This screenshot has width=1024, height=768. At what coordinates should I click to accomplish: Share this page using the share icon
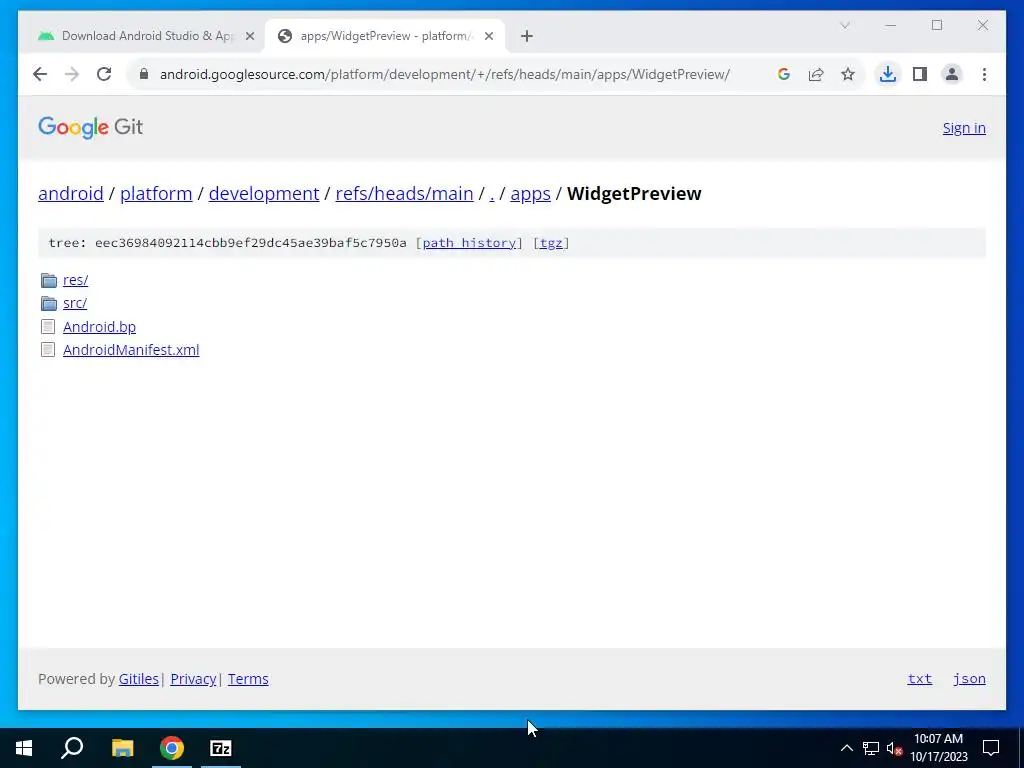(816, 74)
